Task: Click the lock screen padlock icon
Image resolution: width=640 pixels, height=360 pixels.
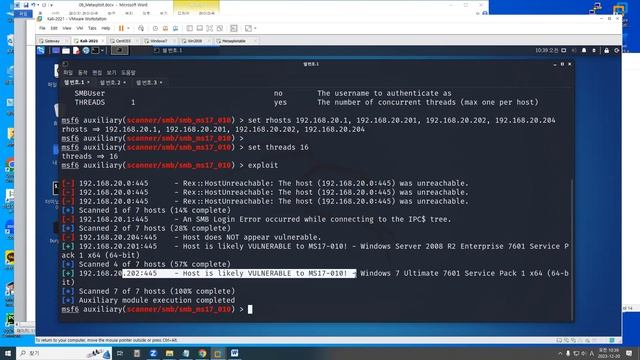Action: [x=607, y=51]
